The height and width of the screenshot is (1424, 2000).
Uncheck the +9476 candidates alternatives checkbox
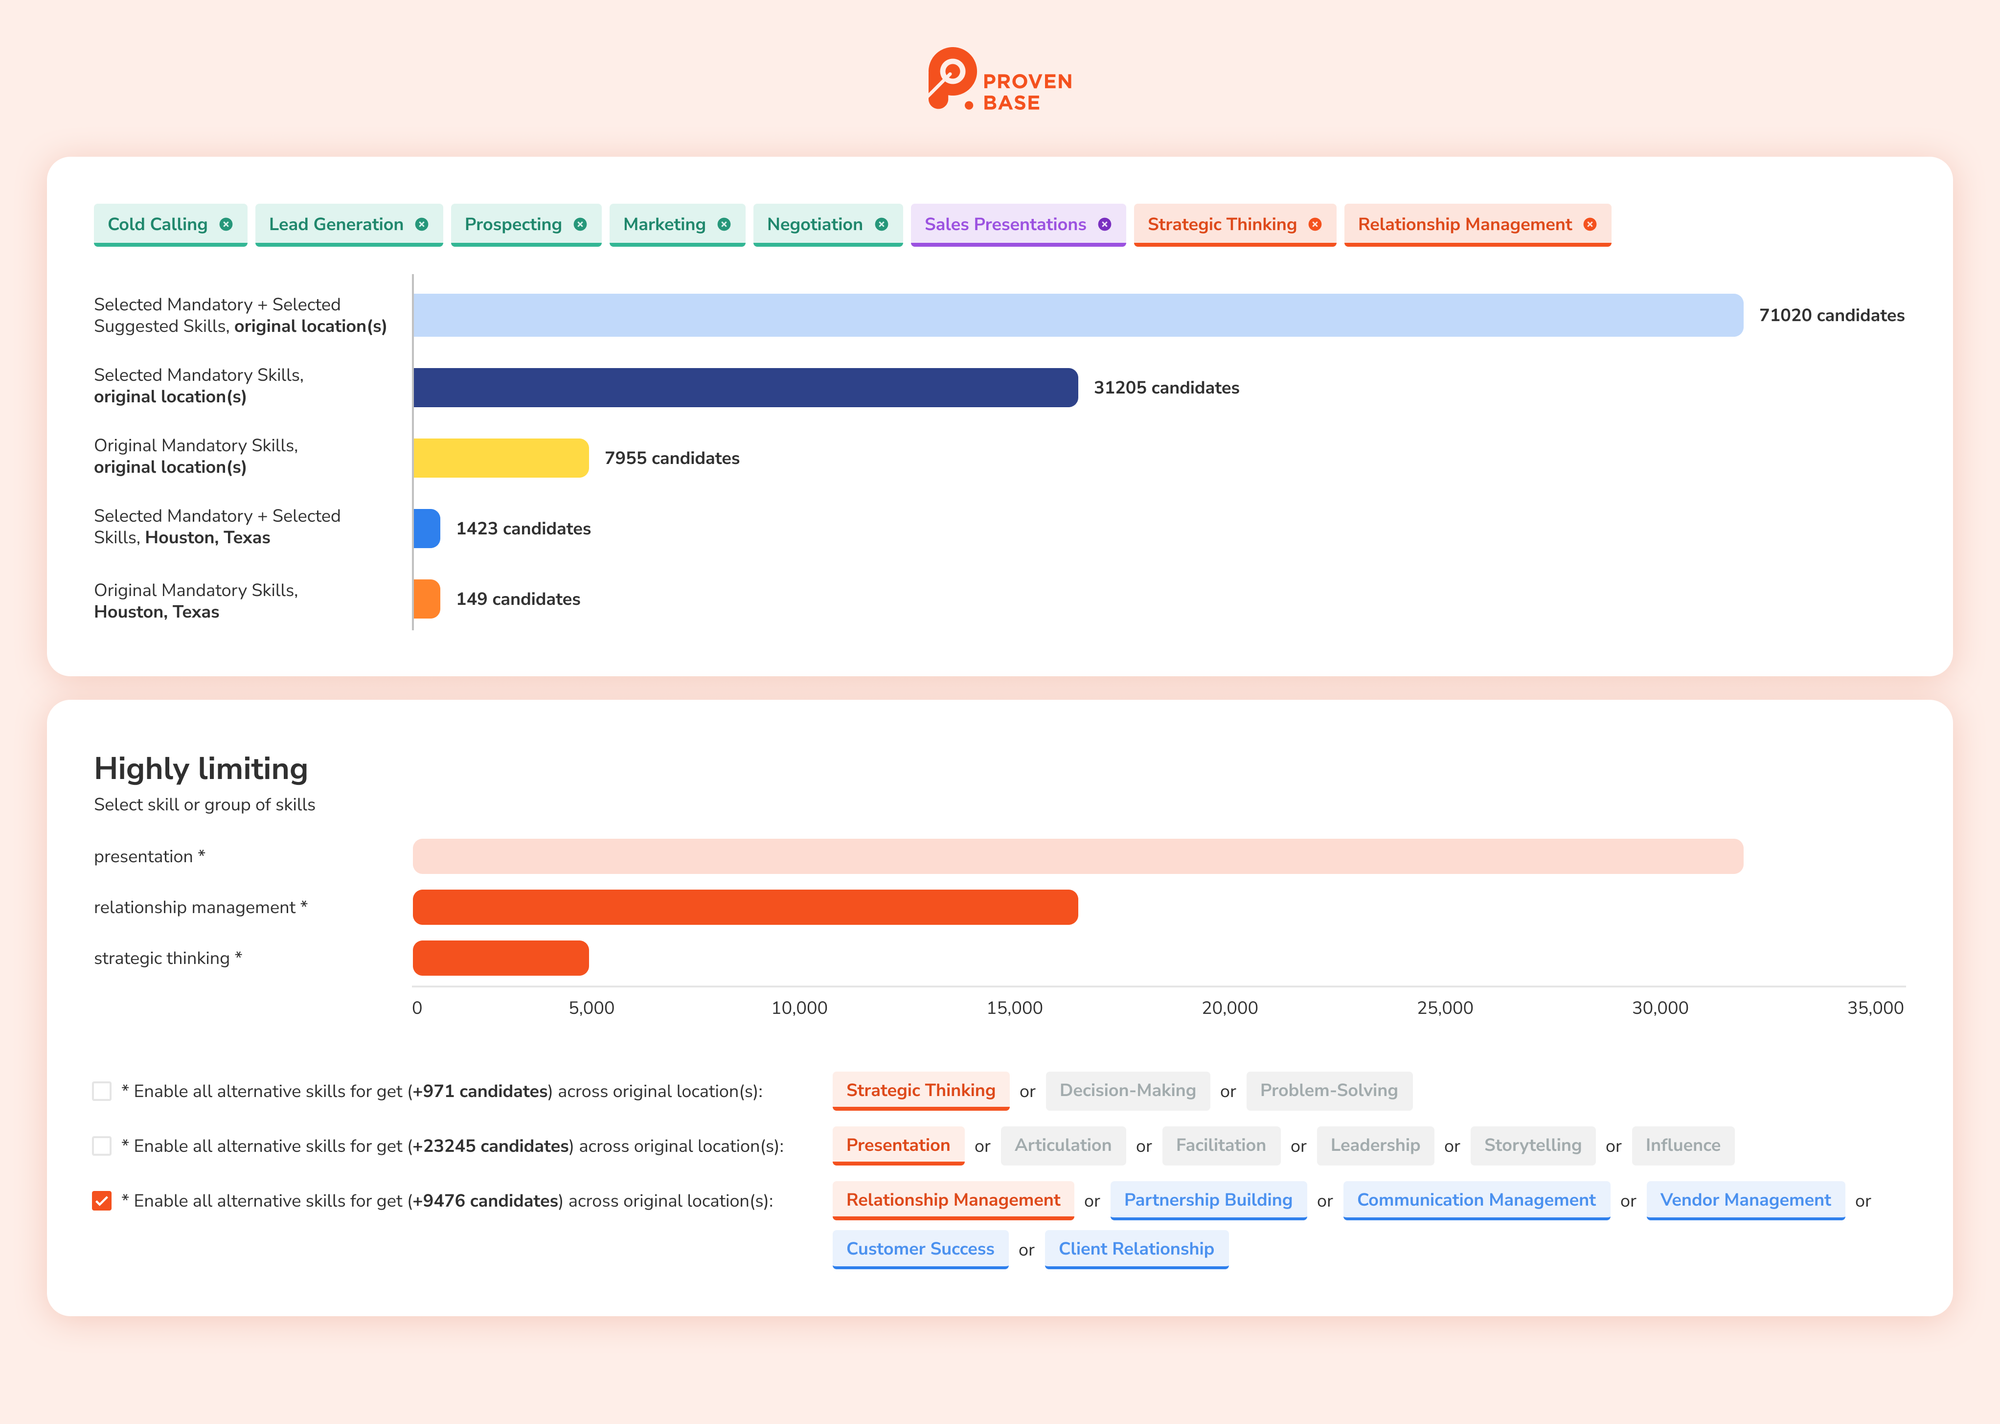[x=102, y=1200]
